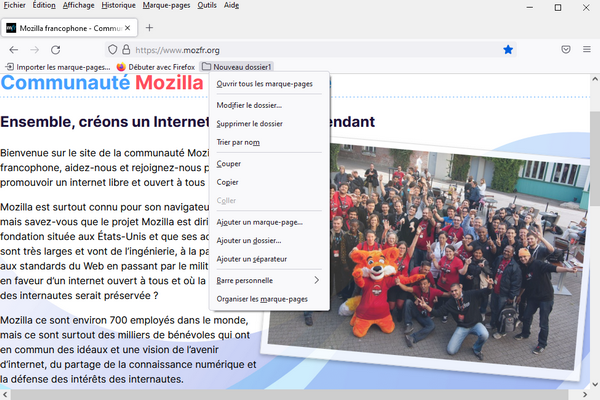600x400 pixels.
Task: Open the shield tracking protection icon
Action: 112,50
